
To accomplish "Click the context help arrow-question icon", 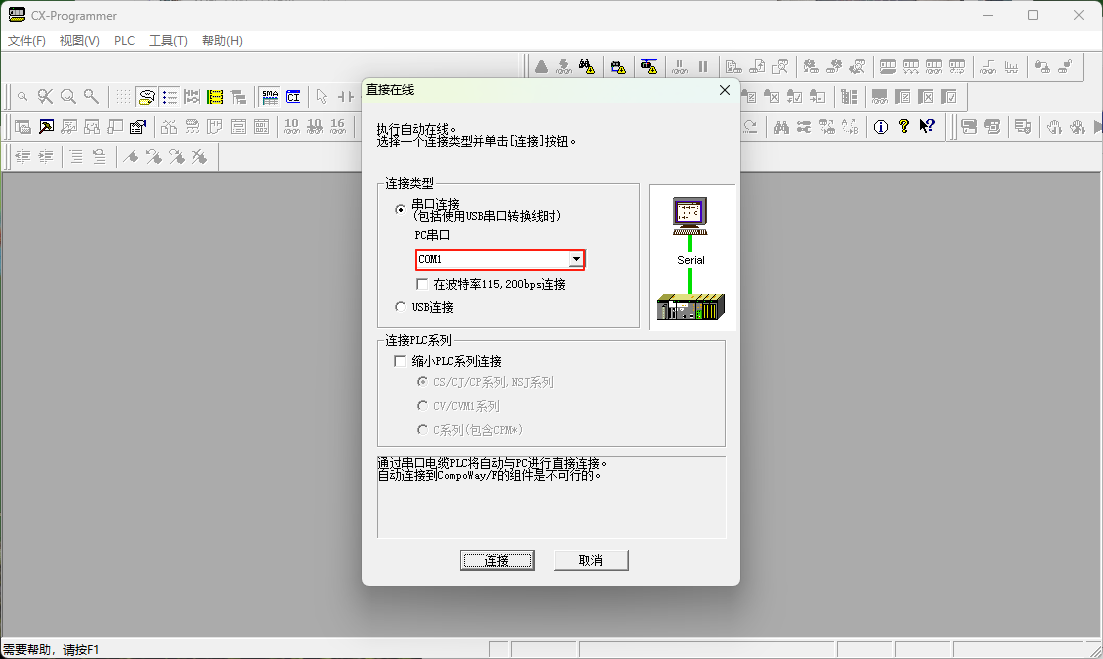I will click(x=927, y=126).
